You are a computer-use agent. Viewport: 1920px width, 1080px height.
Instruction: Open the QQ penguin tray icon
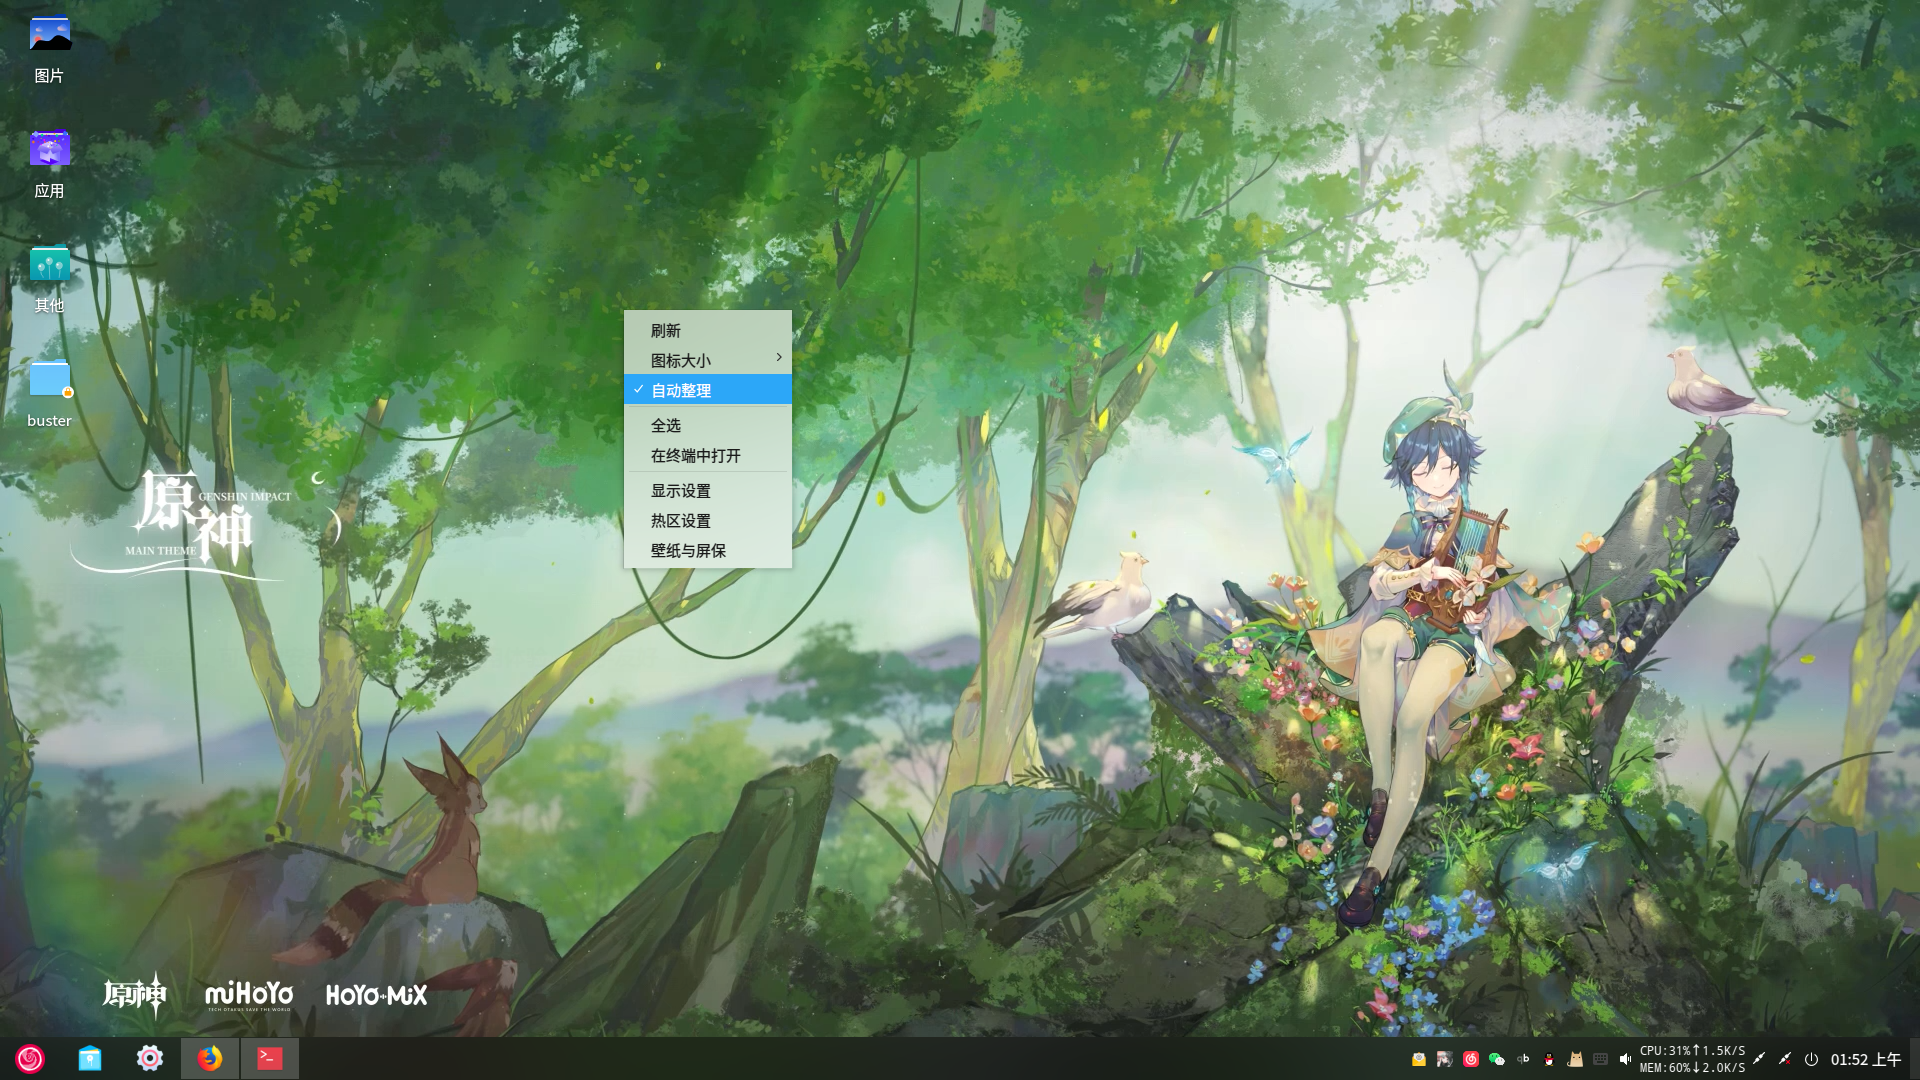(x=1549, y=1059)
